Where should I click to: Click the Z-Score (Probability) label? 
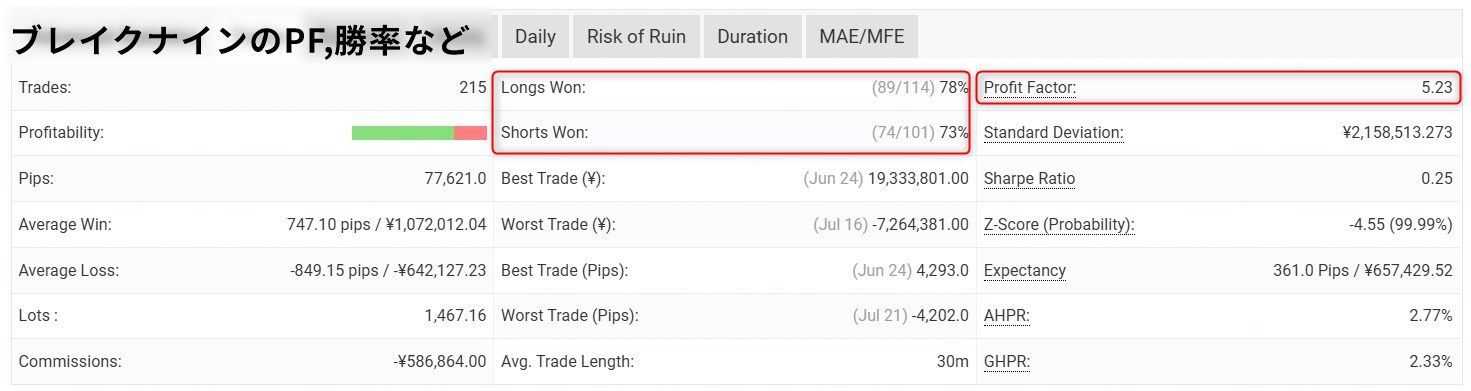tap(1059, 225)
